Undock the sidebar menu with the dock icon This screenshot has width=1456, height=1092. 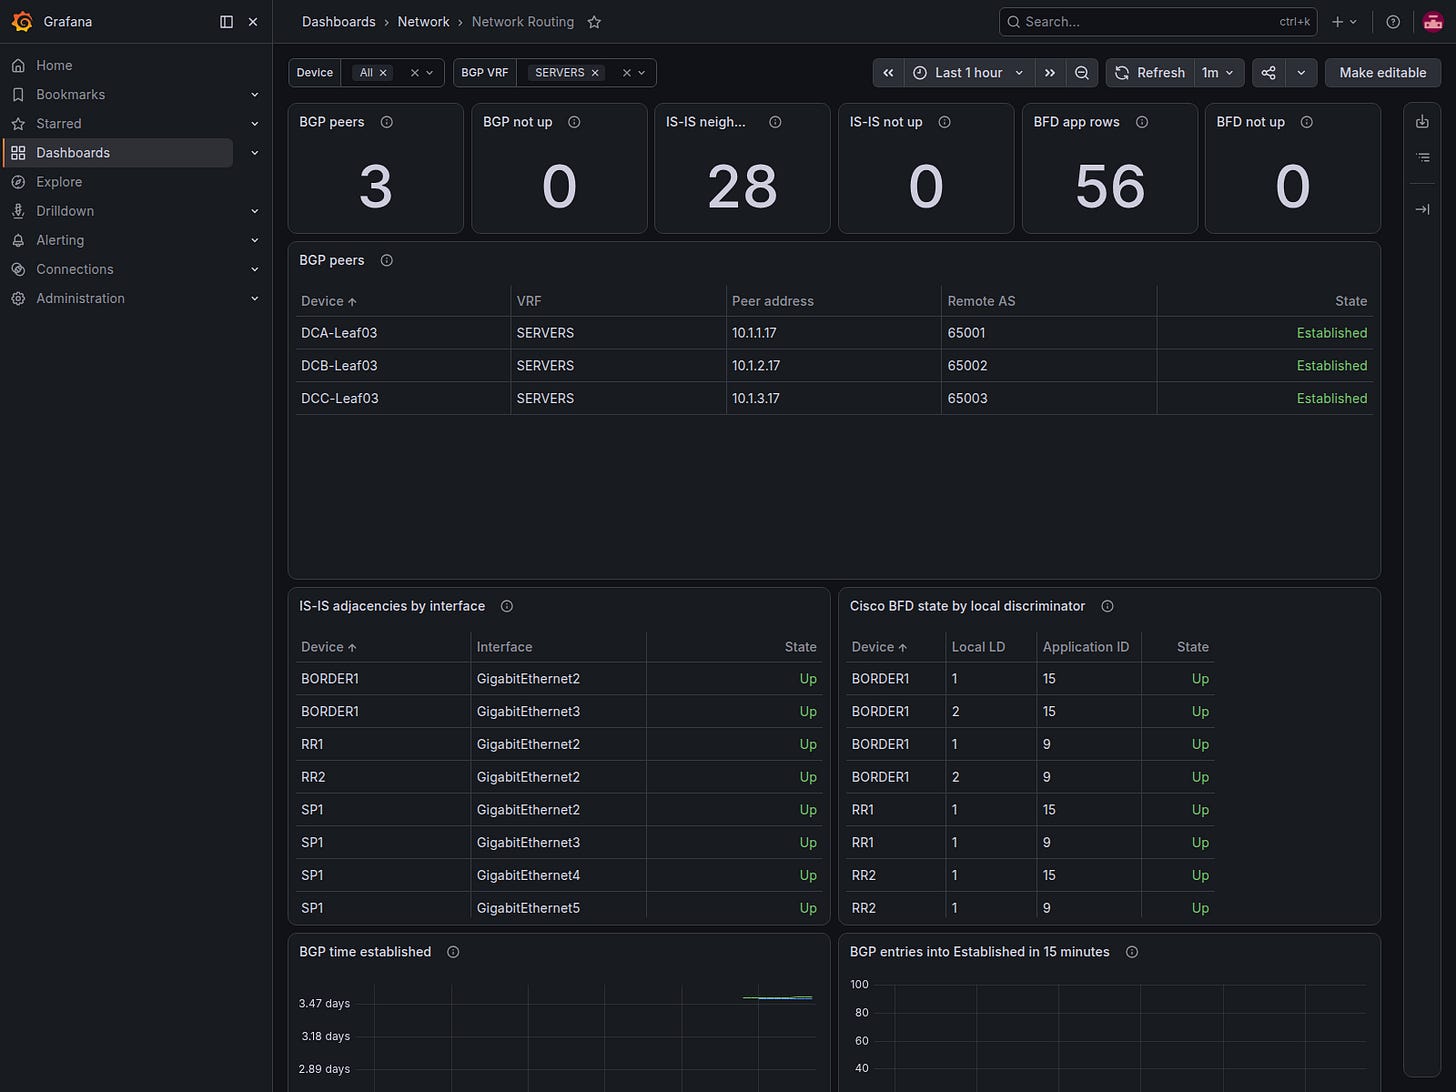[226, 21]
